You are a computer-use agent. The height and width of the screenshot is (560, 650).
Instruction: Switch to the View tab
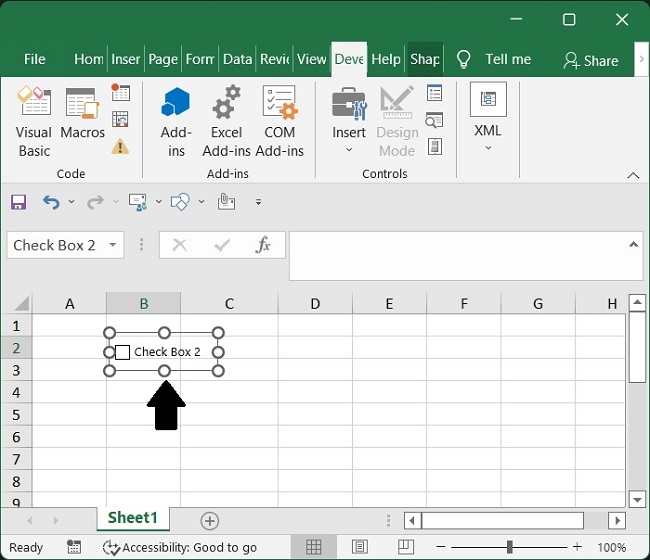(312, 59)
